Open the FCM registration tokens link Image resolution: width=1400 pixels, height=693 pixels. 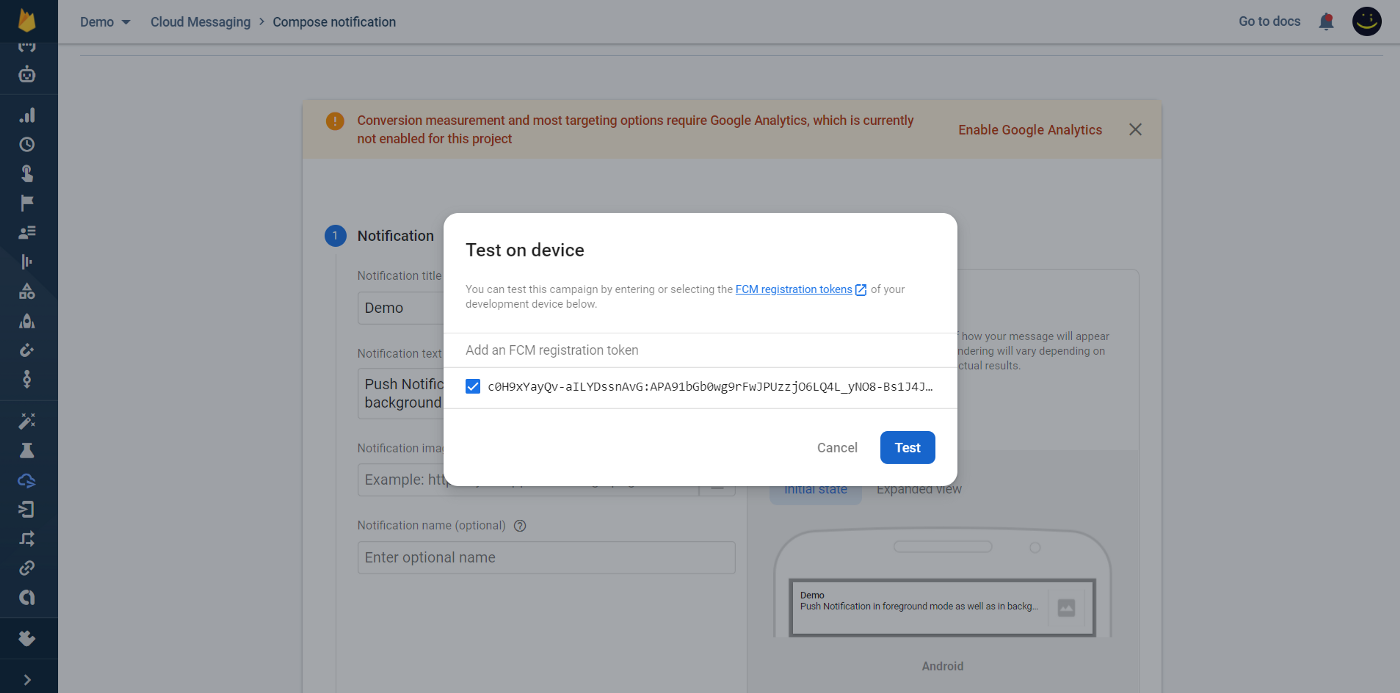click(x=794, y=289)
